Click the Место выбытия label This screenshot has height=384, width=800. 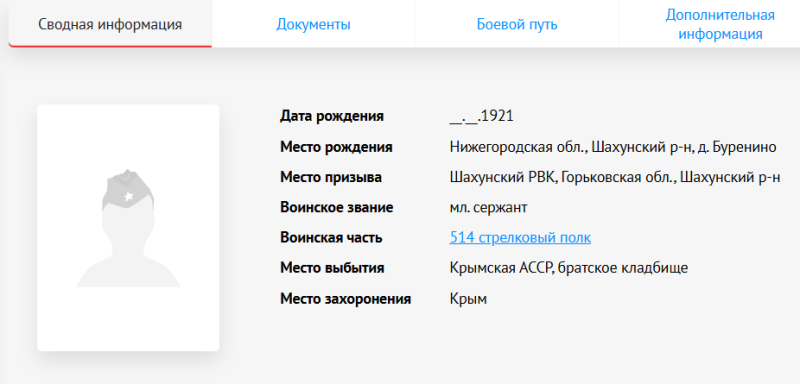click(x=332, y=268)
